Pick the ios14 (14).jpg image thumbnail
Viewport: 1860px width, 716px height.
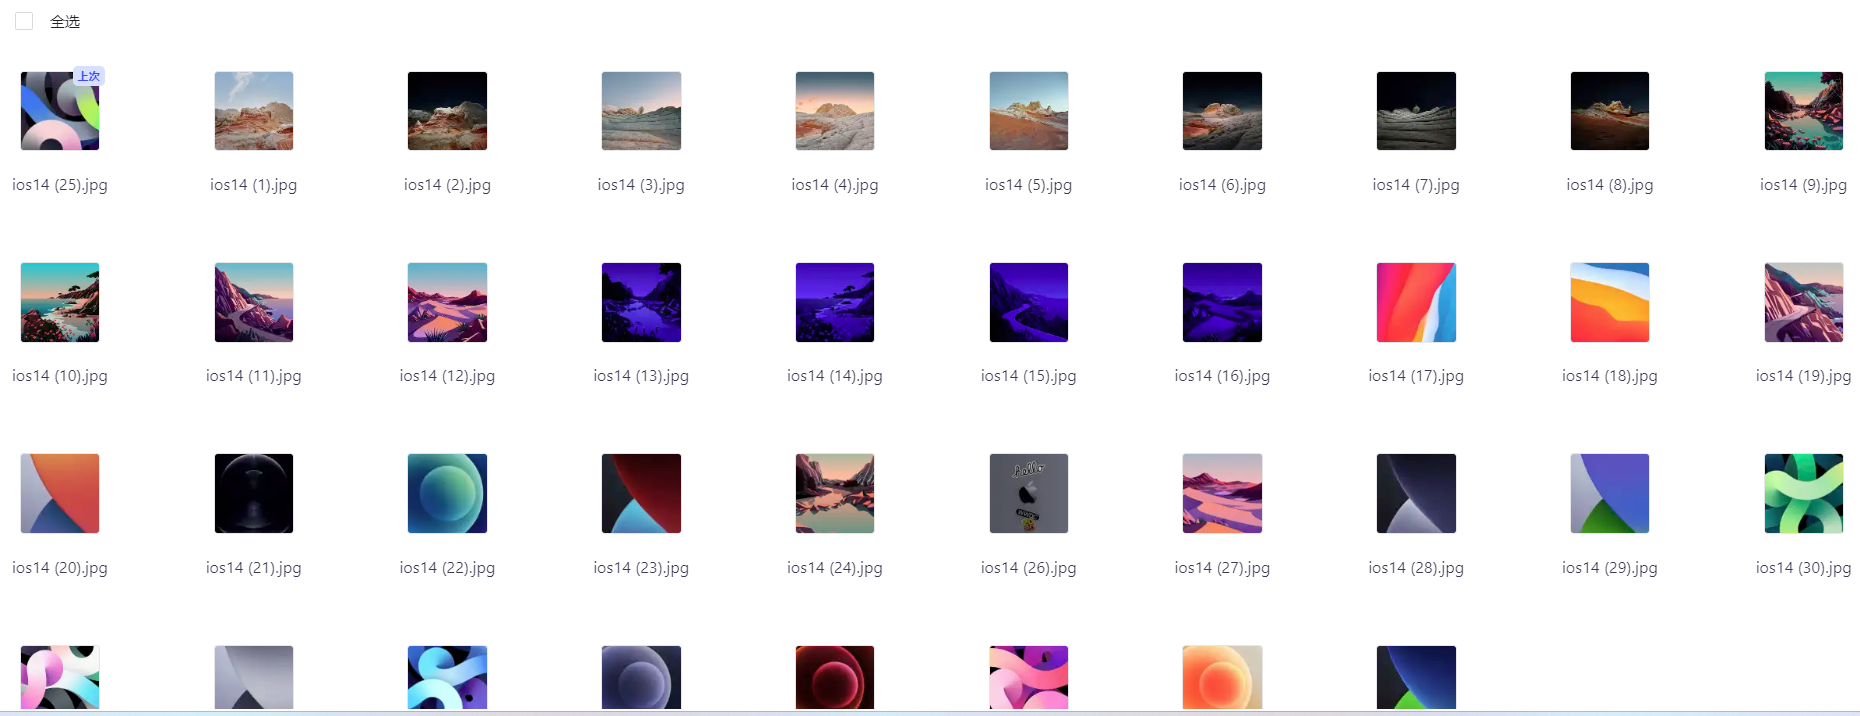[835, 302]
